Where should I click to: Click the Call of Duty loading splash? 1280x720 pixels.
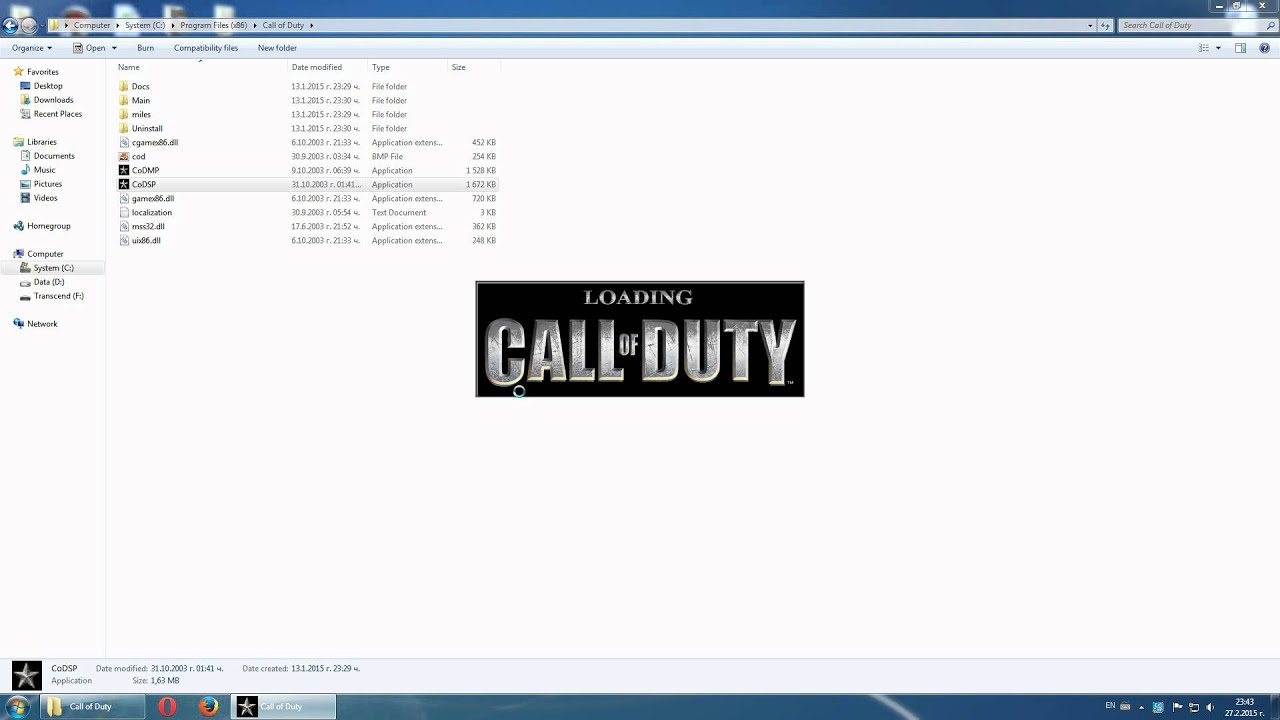[640, 339]
